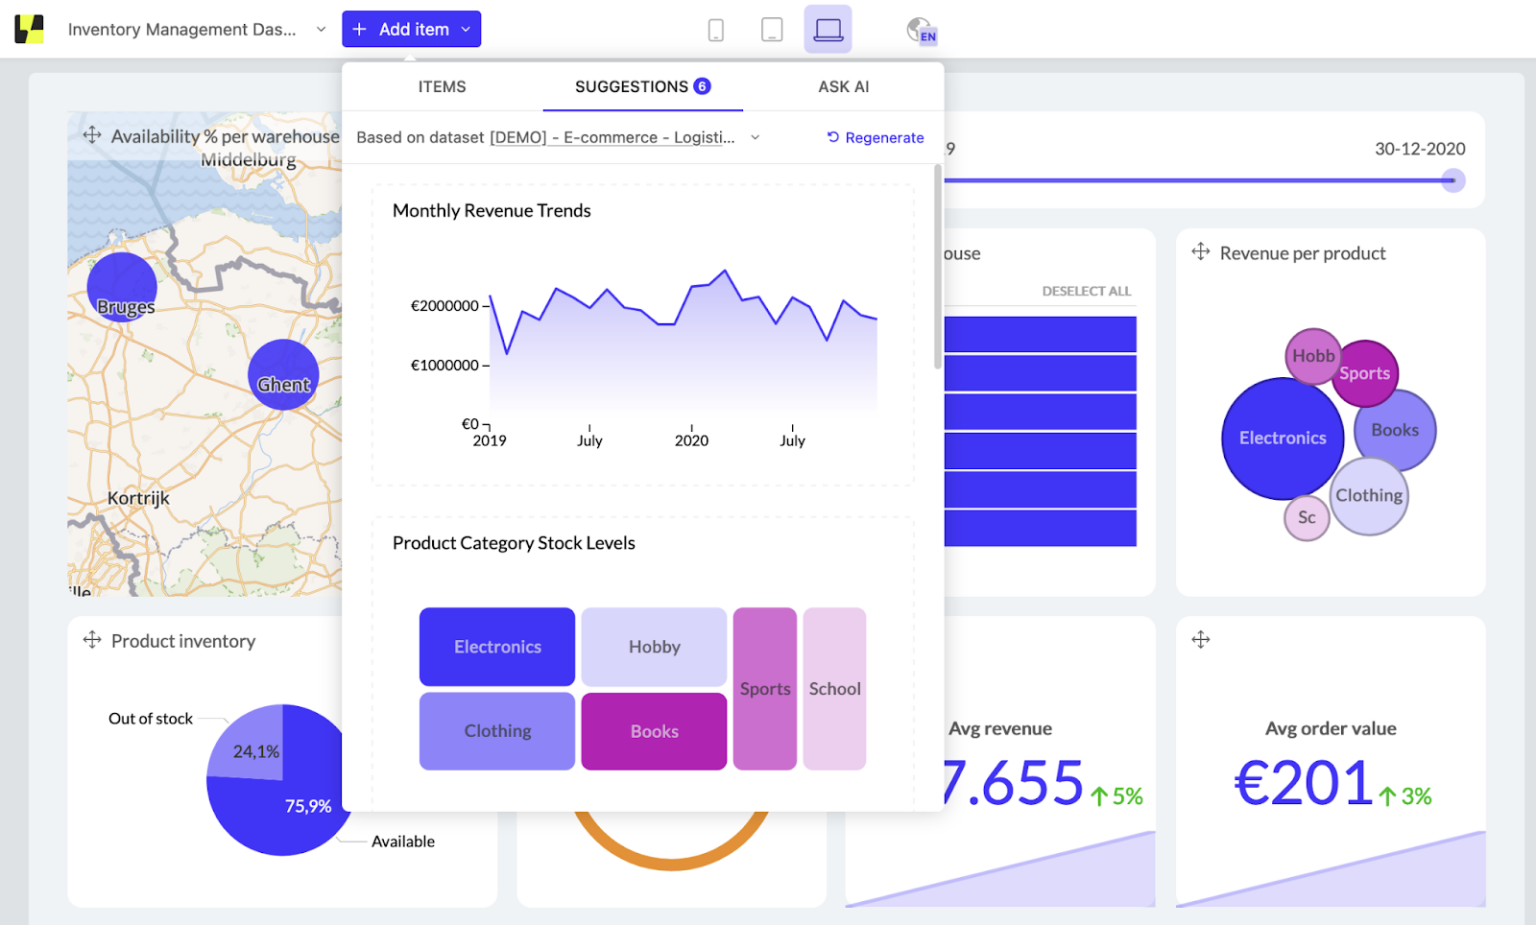The image size is (1536, 925).
Task: Expand the Add item dropdown arrow
Action: click(x=466, y=29)
